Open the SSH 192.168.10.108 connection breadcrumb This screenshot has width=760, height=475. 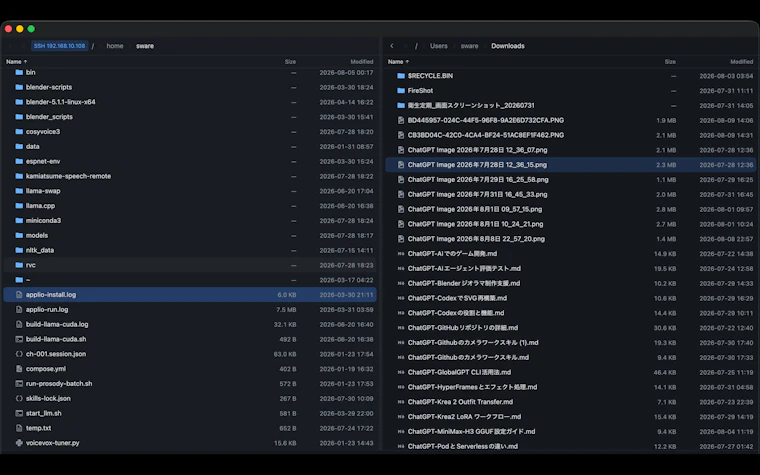(x=60, y=46)
